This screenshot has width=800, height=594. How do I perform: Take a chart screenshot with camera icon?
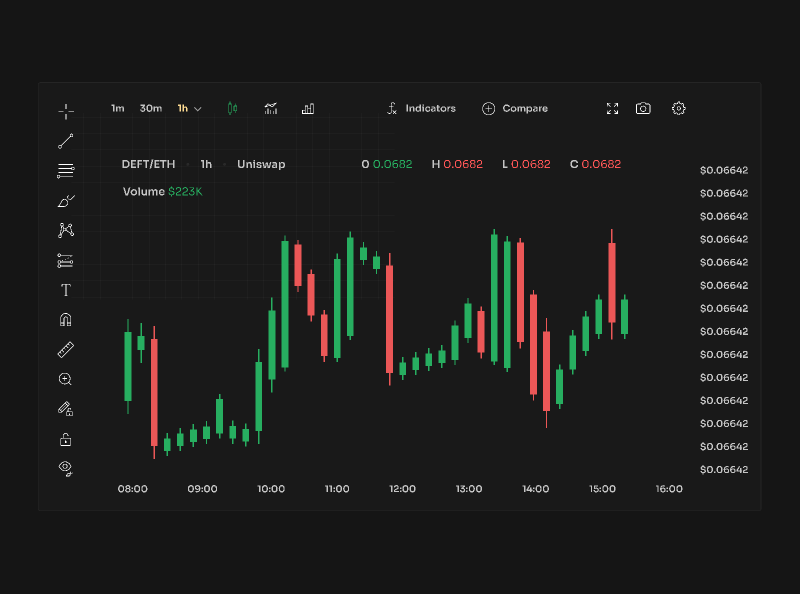coord(643,108)
